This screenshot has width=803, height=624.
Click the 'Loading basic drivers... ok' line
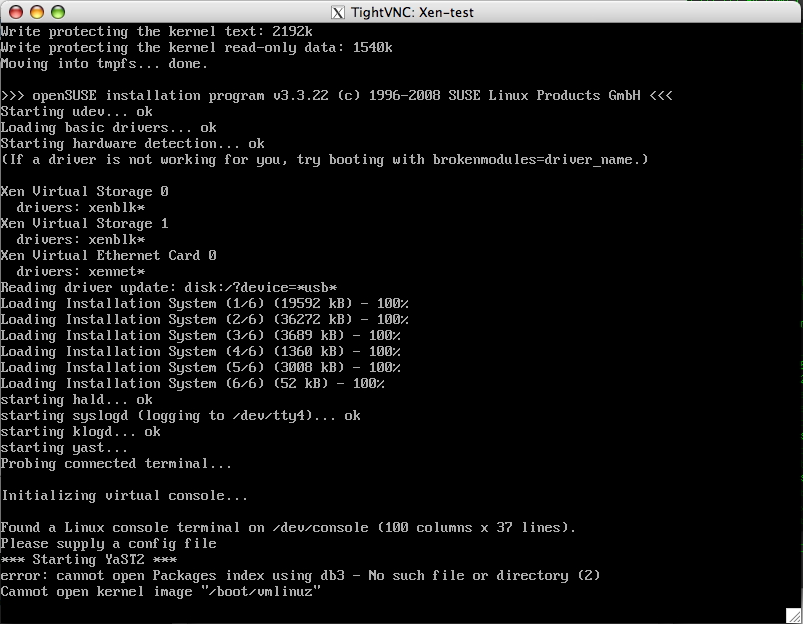(108, 128)
